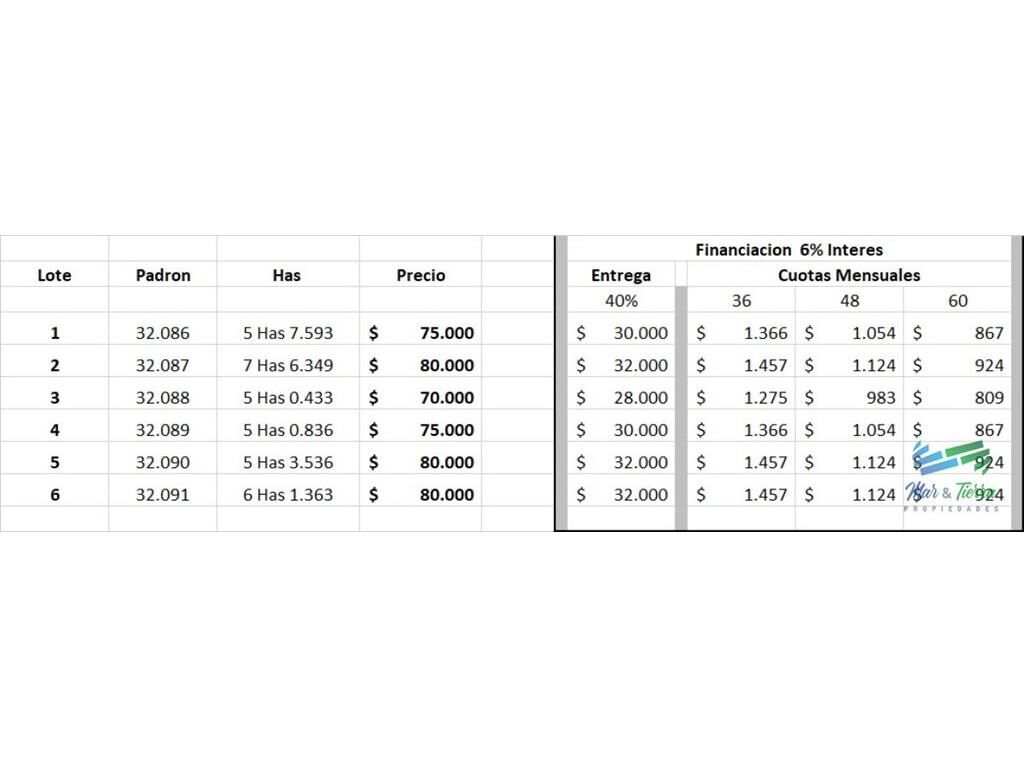Click the Has column header
The image size is (1024, 768).
(x=286, y=275)
